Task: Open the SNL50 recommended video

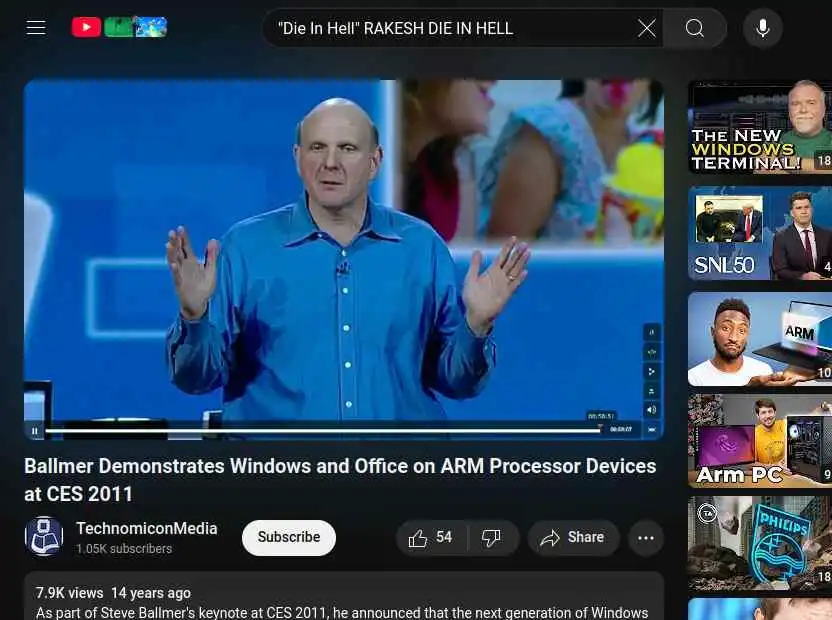Action: 760,232
